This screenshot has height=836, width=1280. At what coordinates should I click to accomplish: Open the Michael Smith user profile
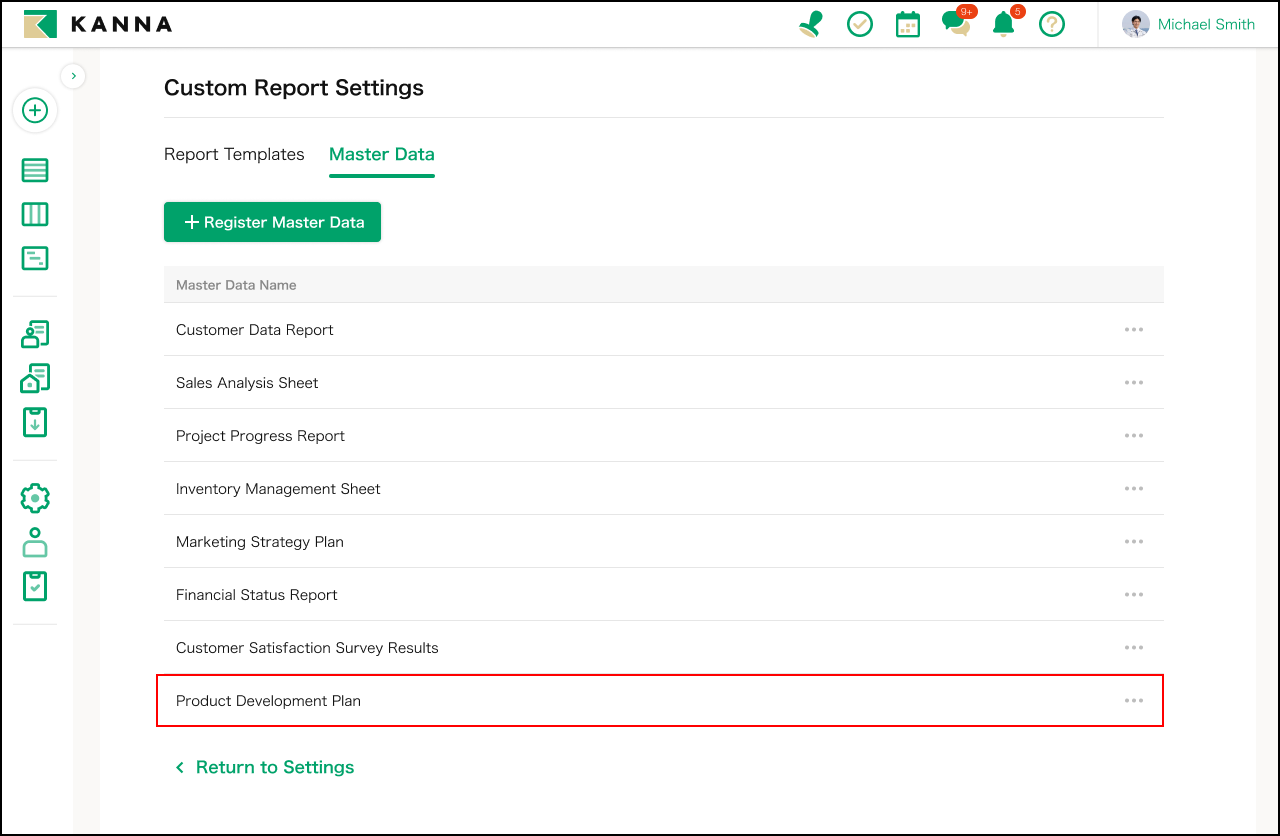[x=1188, y=24]
